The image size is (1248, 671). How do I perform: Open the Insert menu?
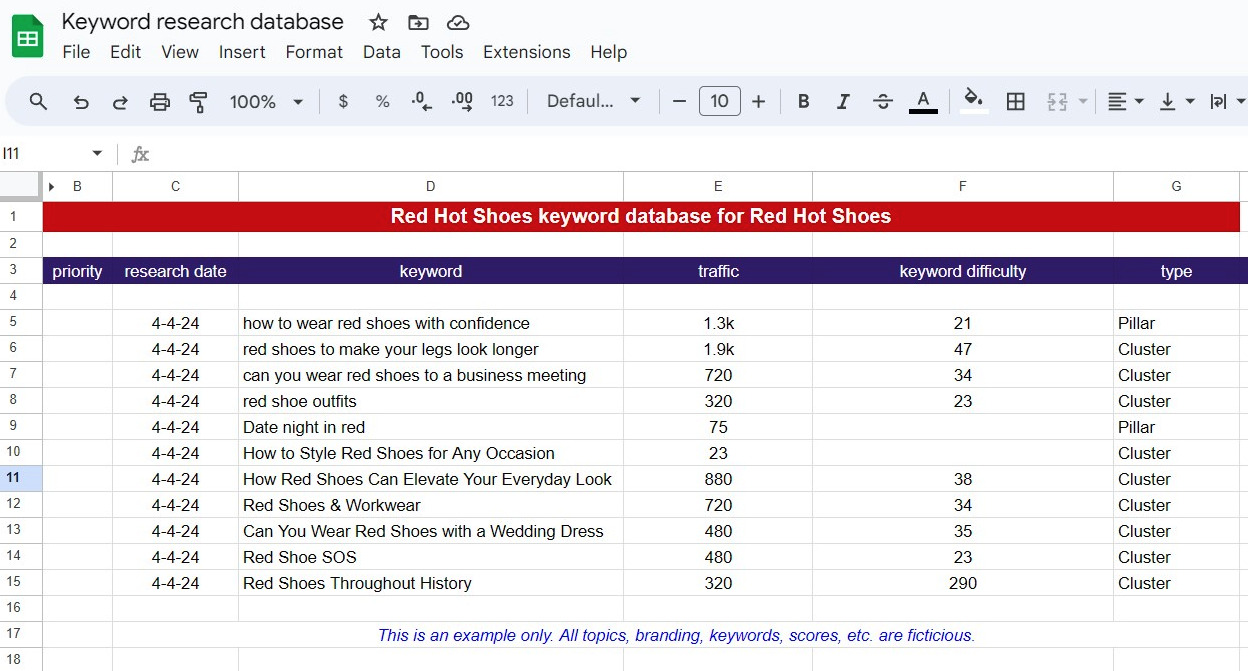(x=242, y=52)
